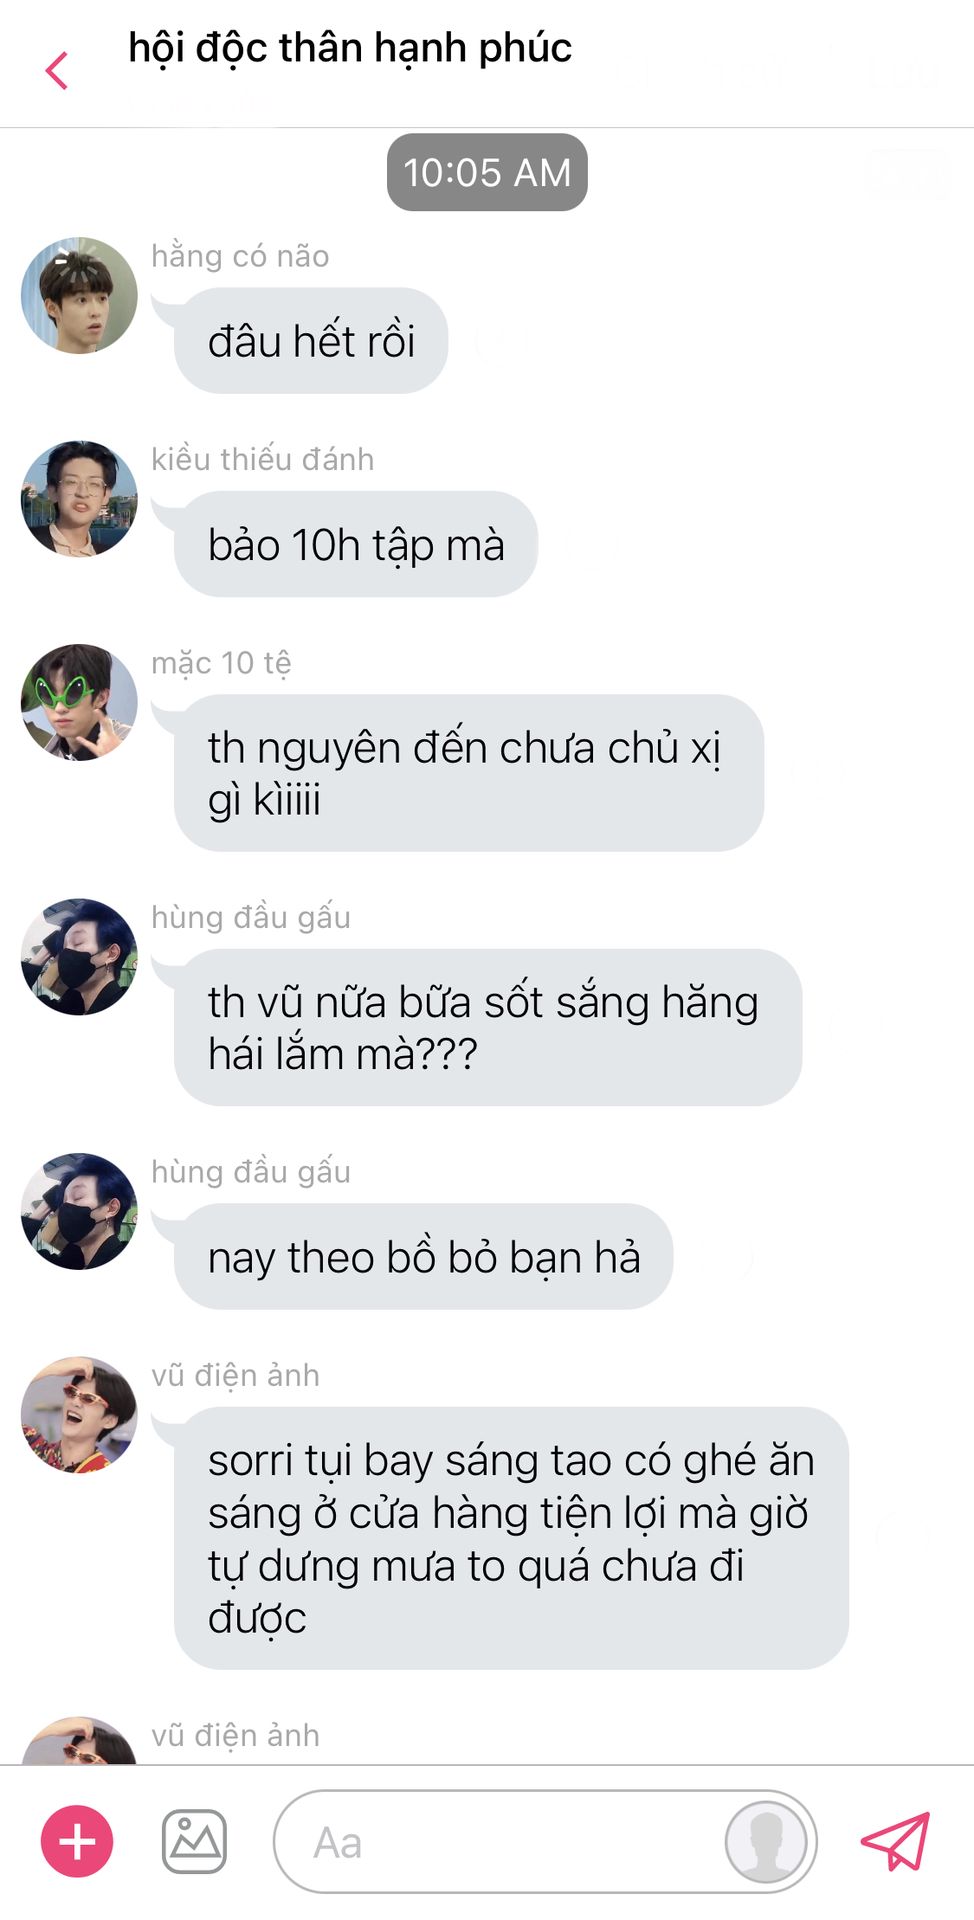Screen dimensions: 974x1920
Task: Open the pink plus attachment button
Action: (x=77, y=1841)
